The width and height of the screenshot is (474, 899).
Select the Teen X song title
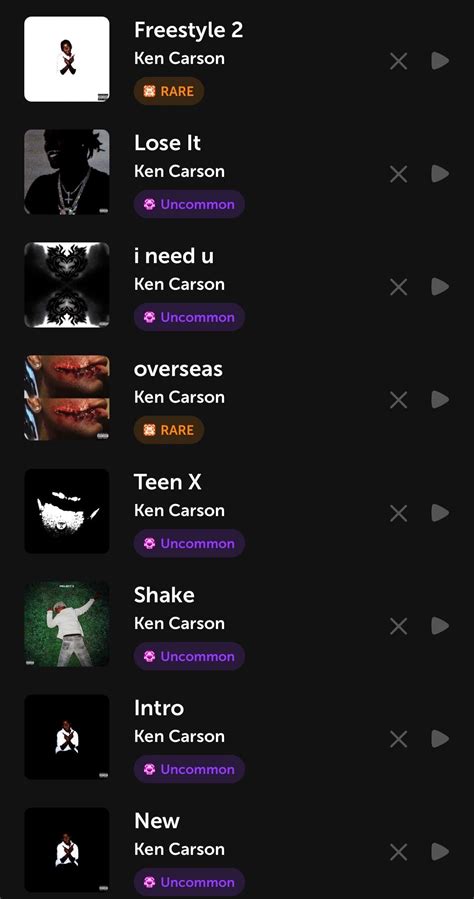167,482
